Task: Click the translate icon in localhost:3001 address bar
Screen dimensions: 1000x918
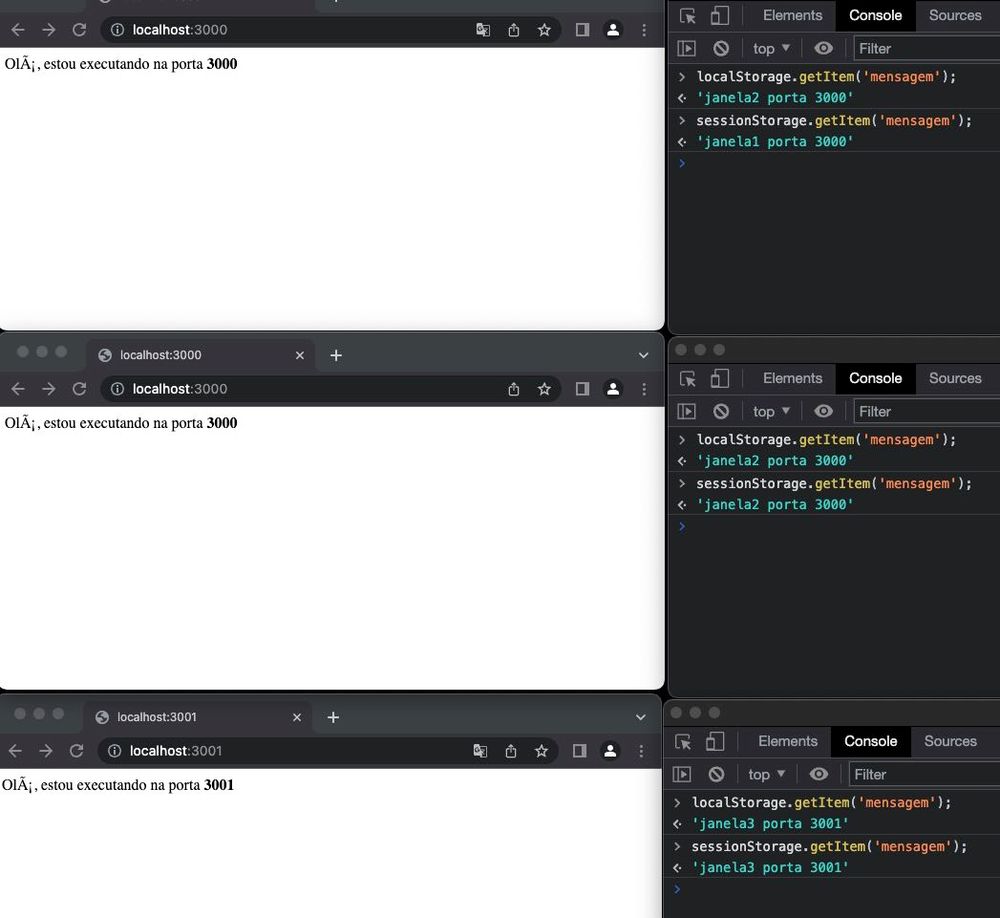Action: (x=481, y=751)
